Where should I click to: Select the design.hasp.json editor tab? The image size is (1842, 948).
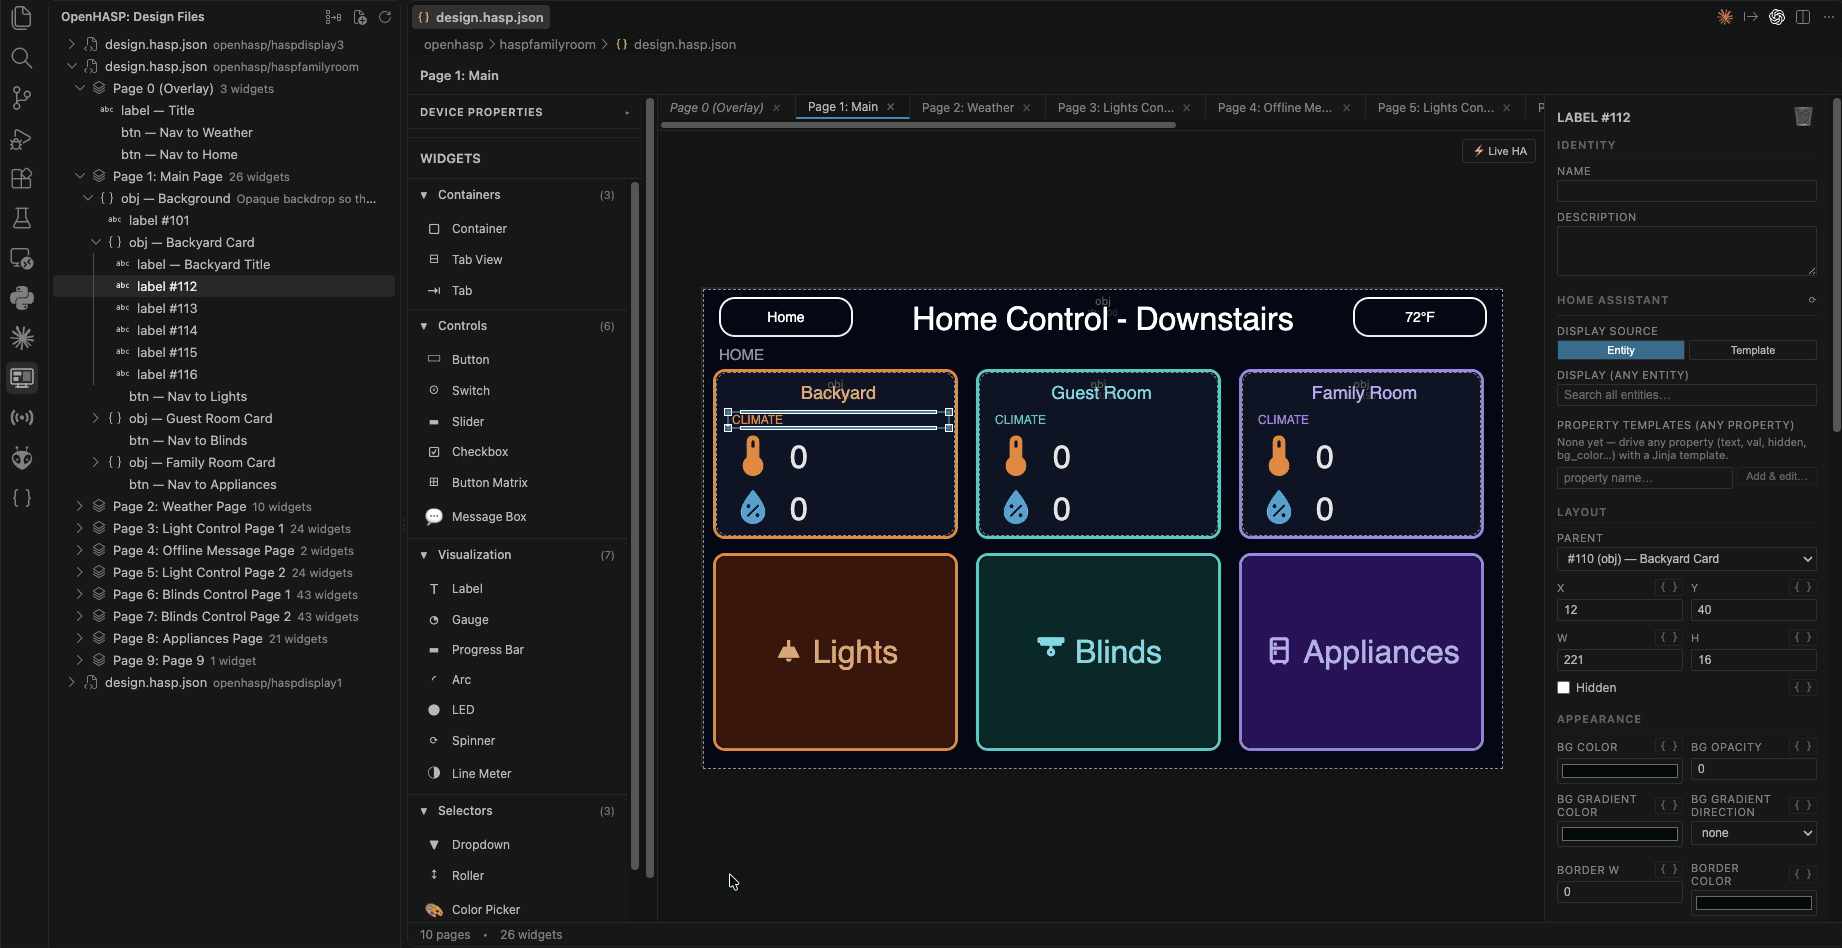(481, 17)
